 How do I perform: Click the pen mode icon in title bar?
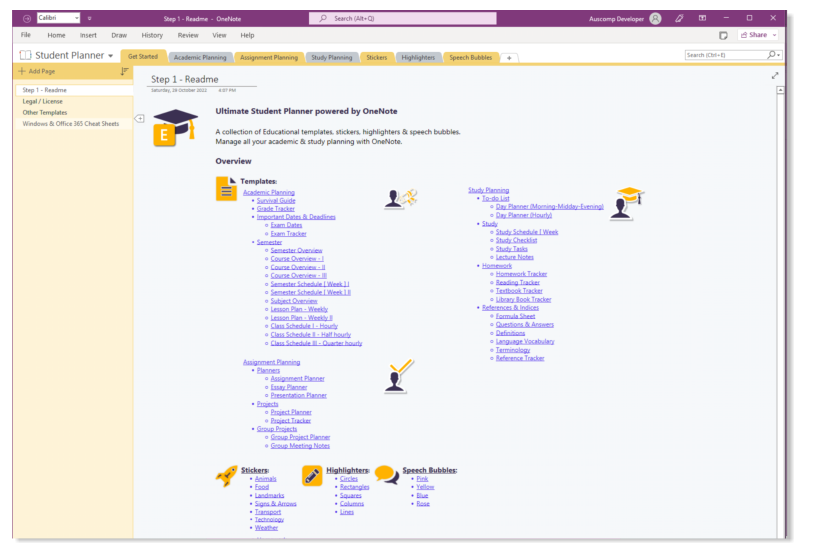pyautogui.click(x=679, y=18)
